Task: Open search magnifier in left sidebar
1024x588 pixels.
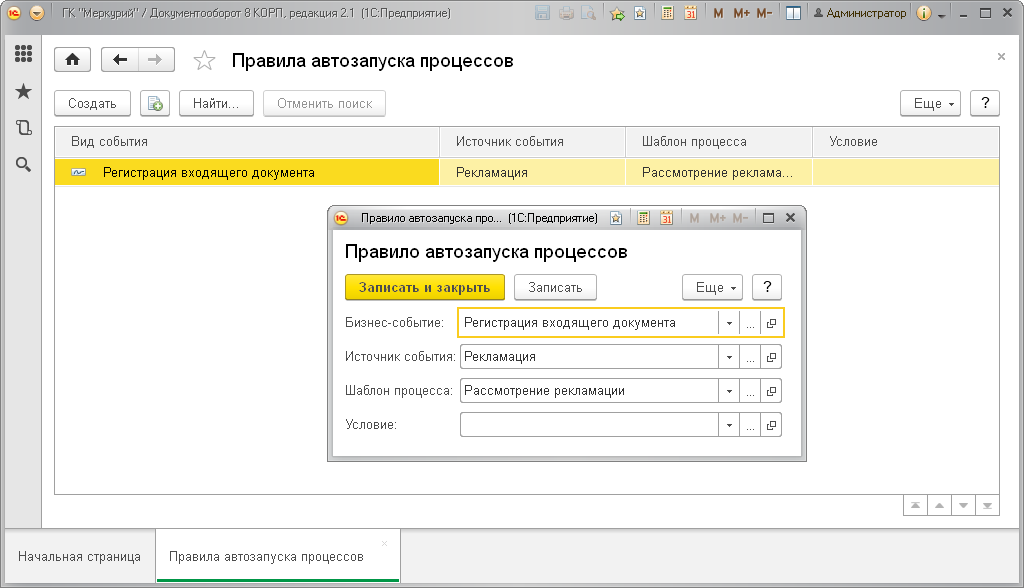Action: (24, 164)
